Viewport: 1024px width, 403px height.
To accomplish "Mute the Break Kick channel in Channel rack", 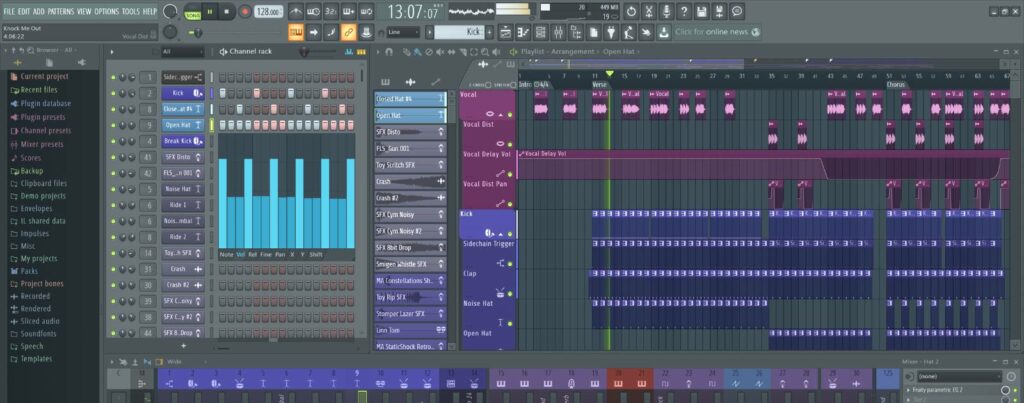I will (113, 141).
